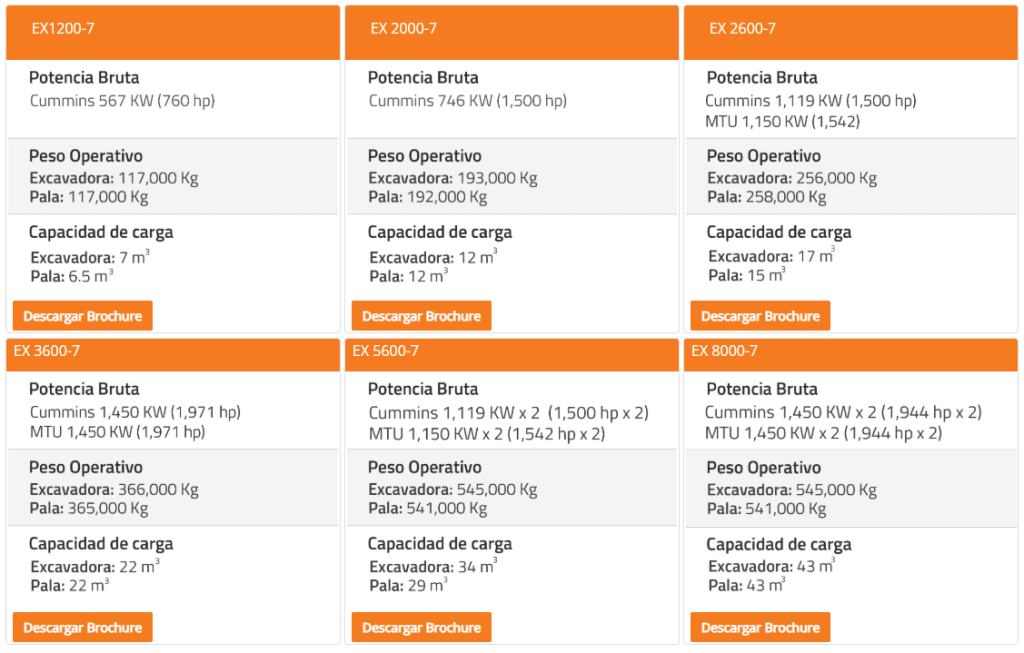Download brochure for EX 2600-7
Image resolution: width=1024 pixels, height=653 pixels.
[x=760, y=316]
